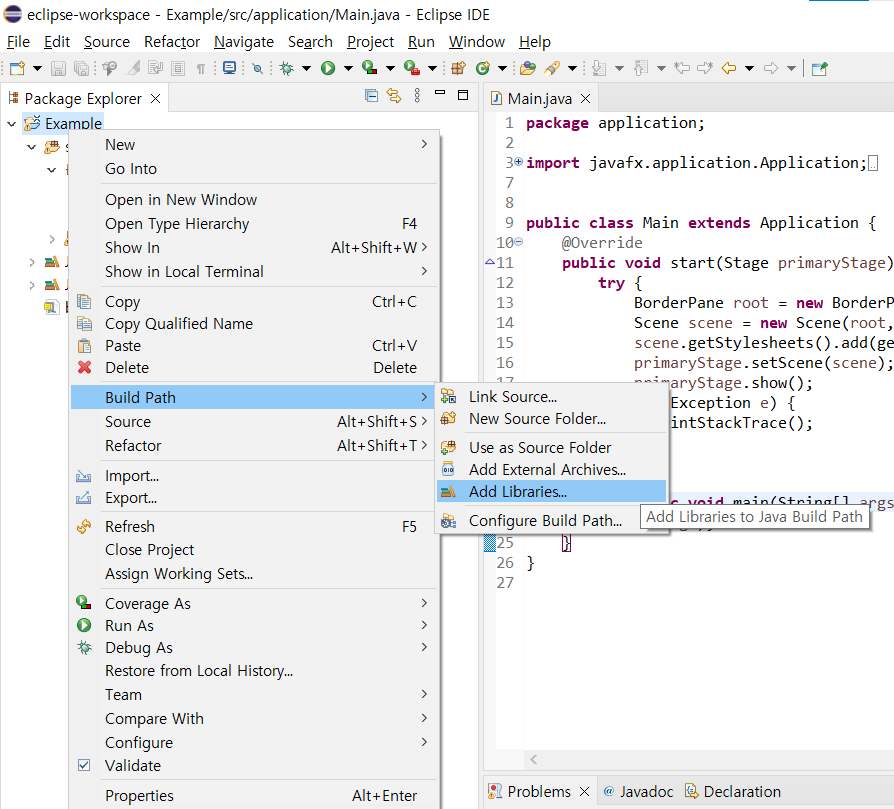This screenshot has height=809, width=894.
Task: Choose Copy in the context menu
Action: (254, 302)
